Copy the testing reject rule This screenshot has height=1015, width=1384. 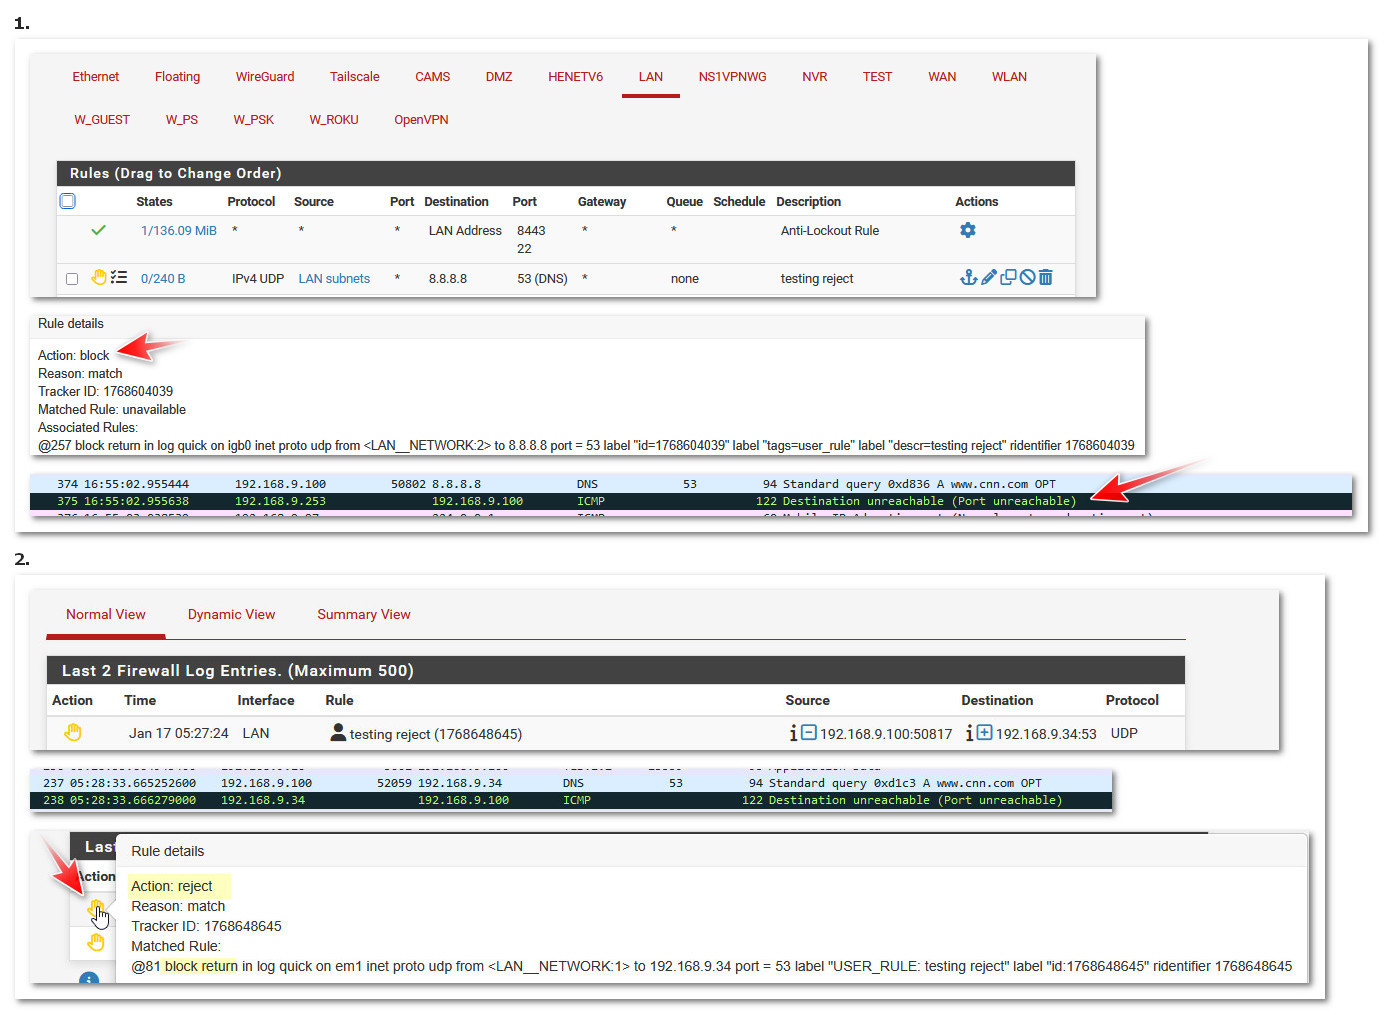pos(1008,278)
